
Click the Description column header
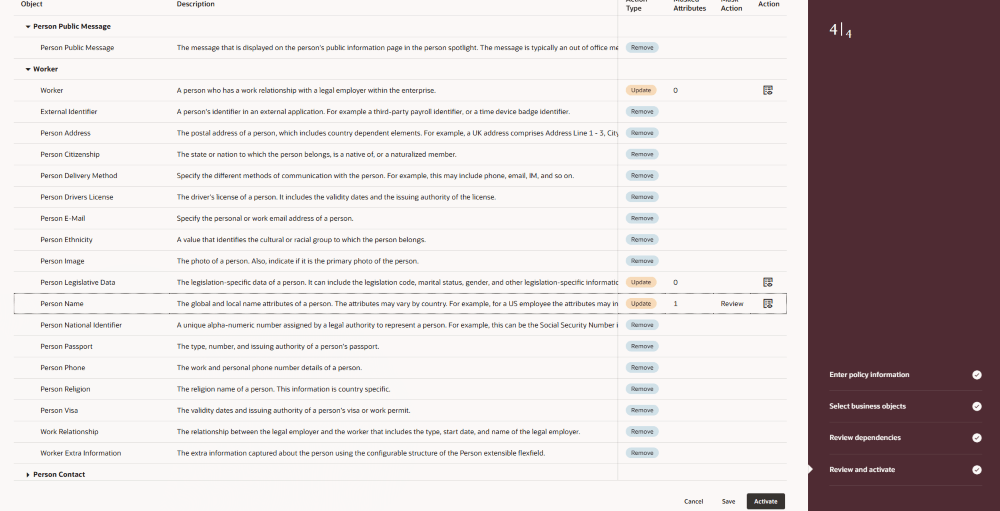pos(195,4)
